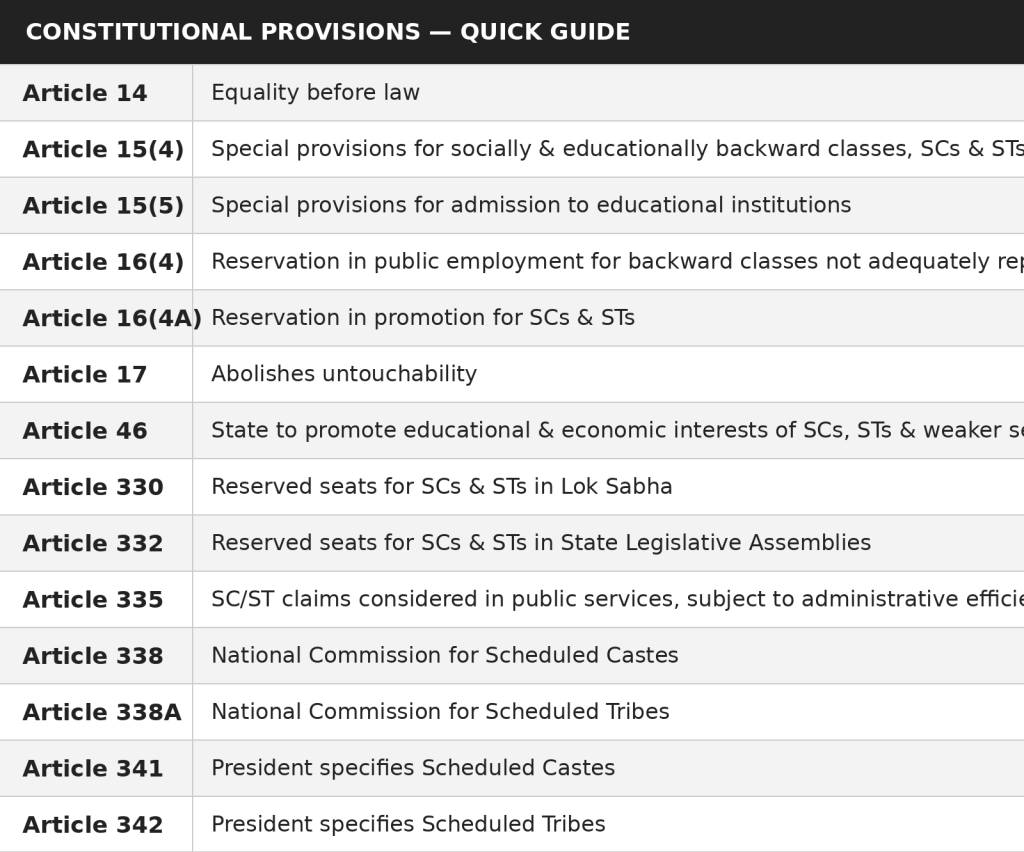
Task: Click 'National Commission for Scheduled Castes' text
Action: pyautogui.click(x=445, y=655)
